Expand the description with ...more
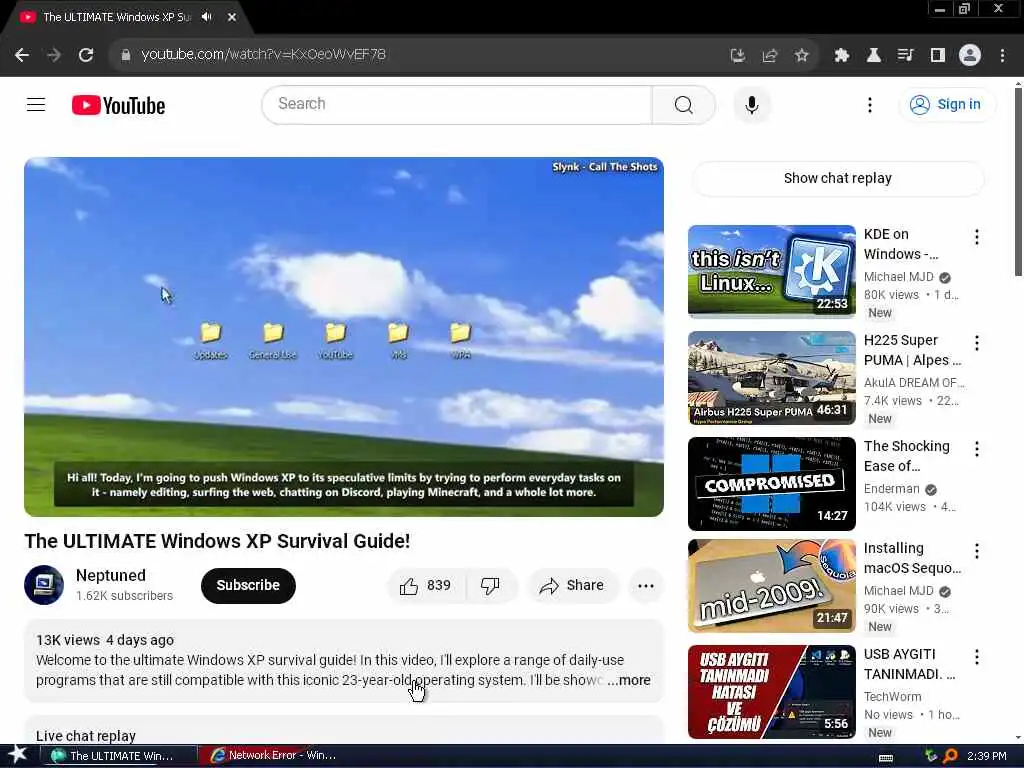 628,680
